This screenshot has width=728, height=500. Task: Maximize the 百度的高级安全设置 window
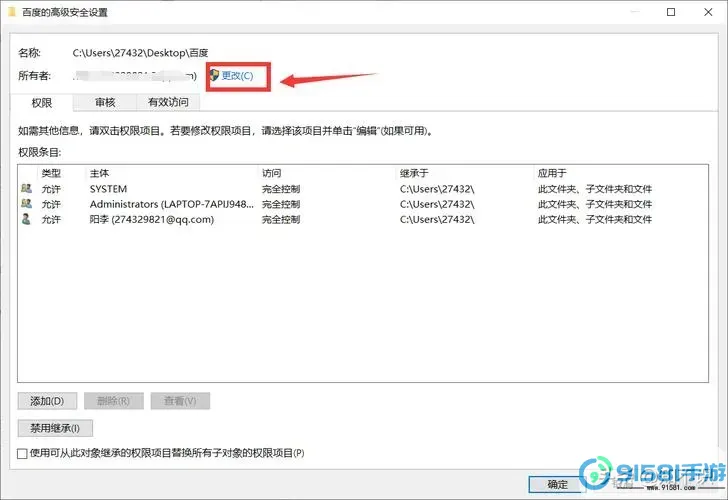[x=671, y=12]
